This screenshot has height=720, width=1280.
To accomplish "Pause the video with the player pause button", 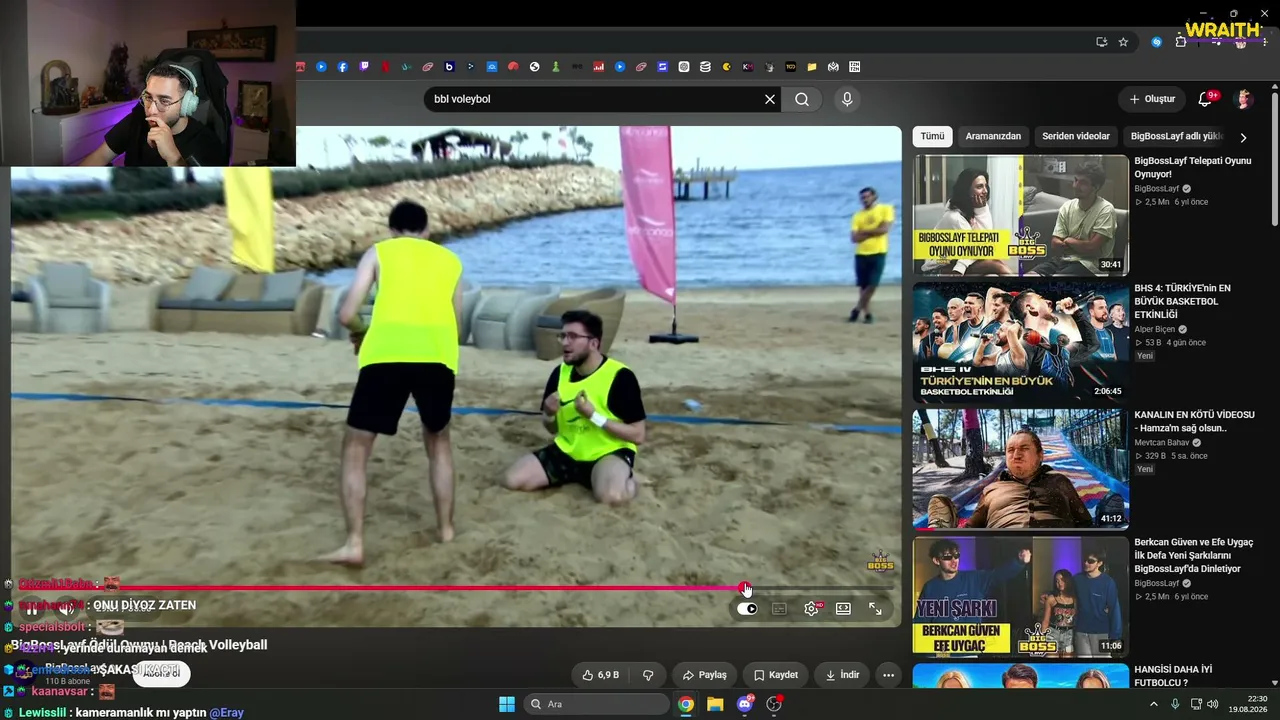I will pyautogui.click(x=31, y=608).
